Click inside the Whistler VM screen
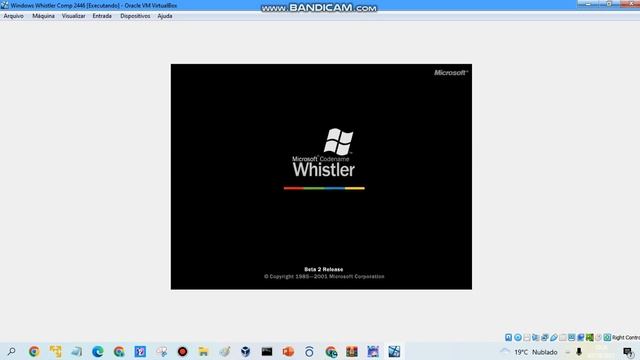 [321, 176]
